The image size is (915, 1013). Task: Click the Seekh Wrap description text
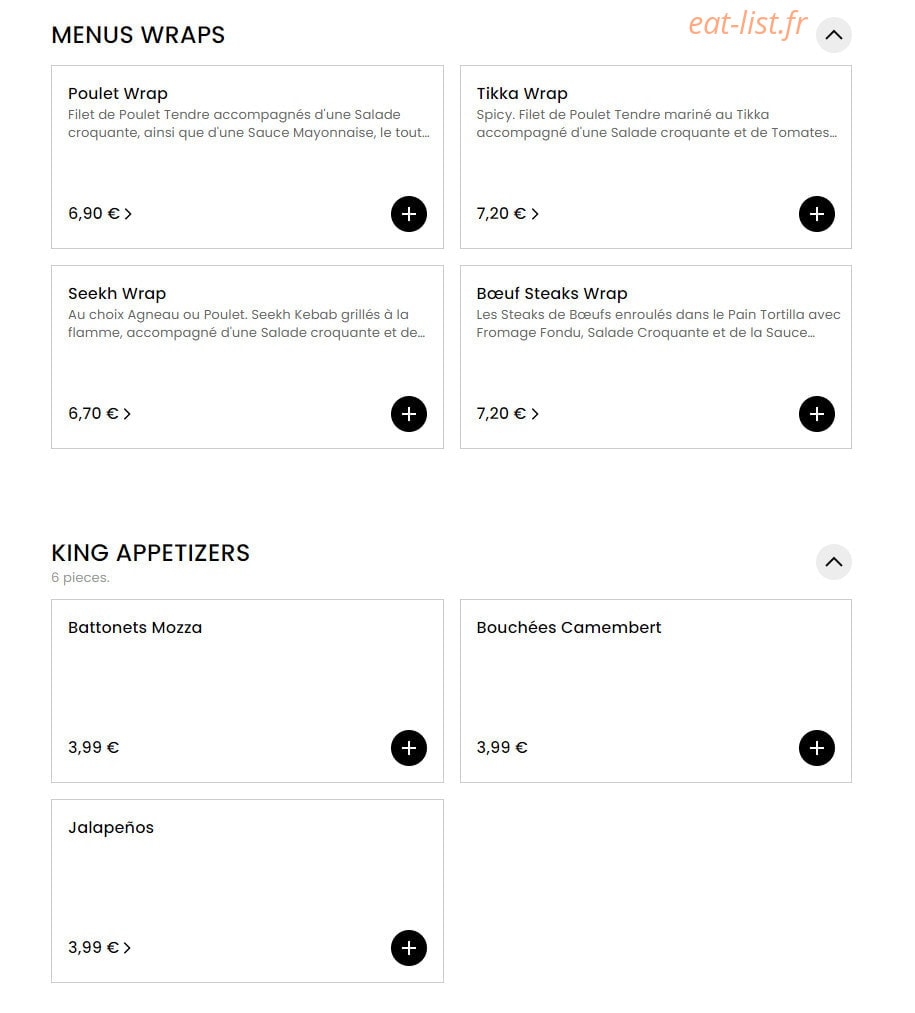(247, 324)
